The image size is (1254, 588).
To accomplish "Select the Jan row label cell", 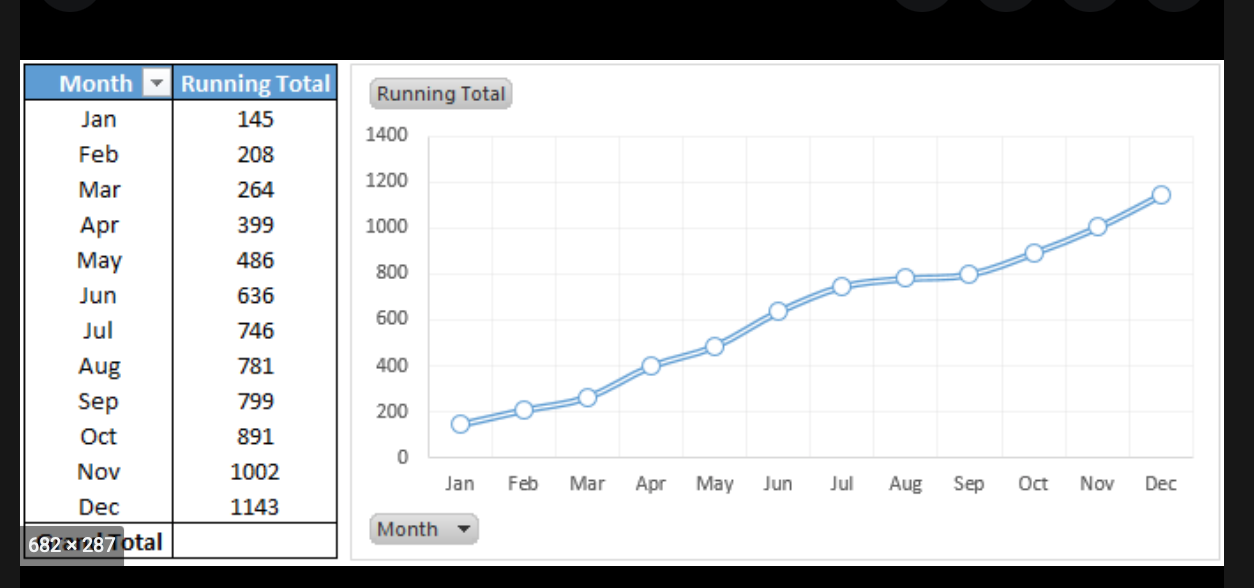I will click(99, 119).
